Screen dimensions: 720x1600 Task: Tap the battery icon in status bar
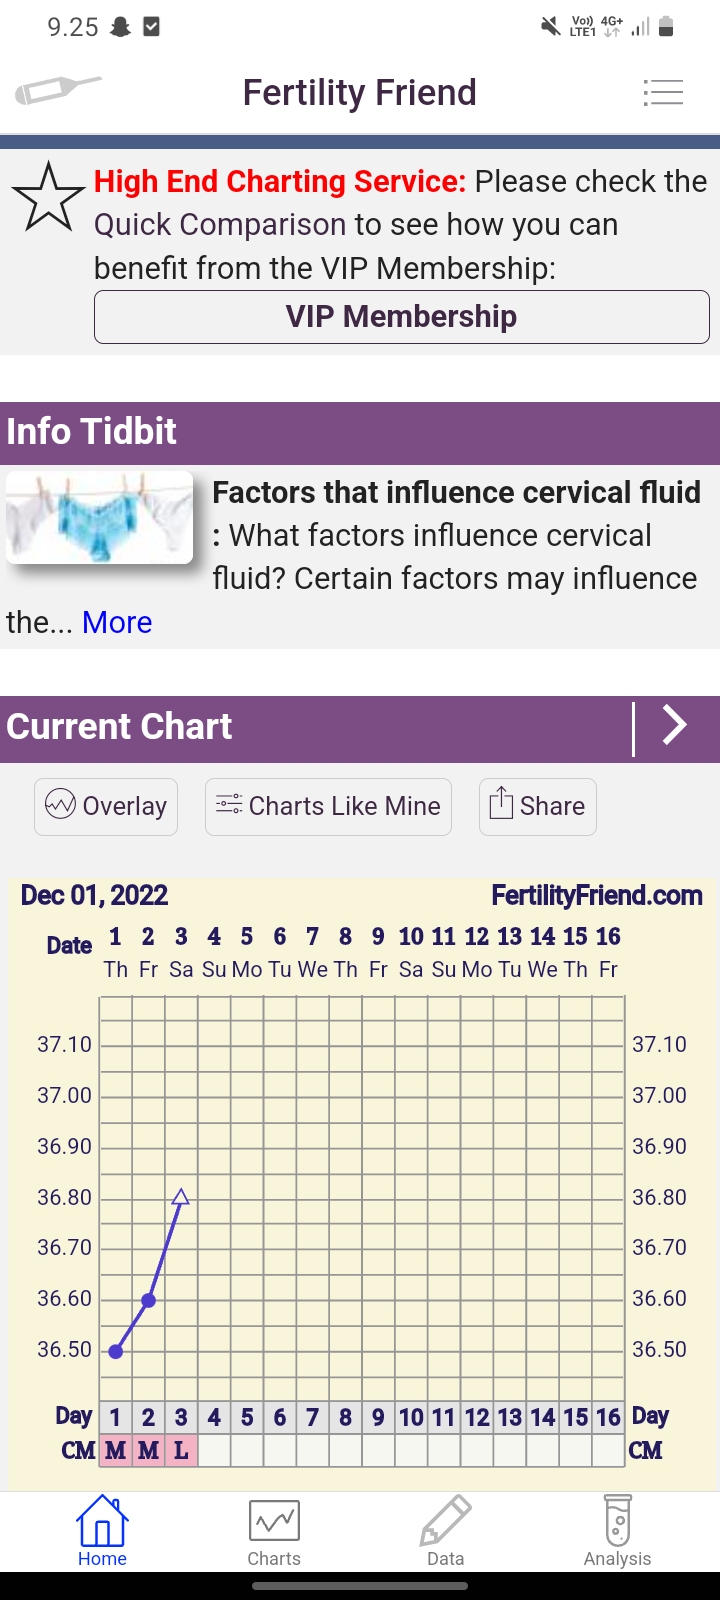tap(666, 27)
